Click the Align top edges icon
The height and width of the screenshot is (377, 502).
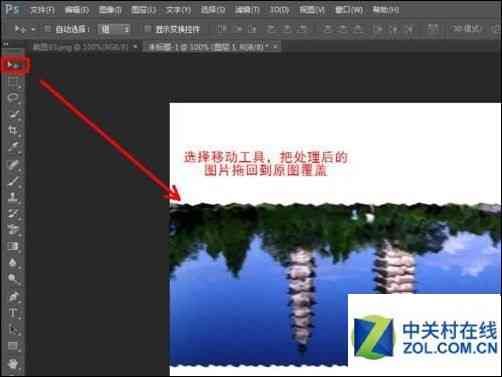click(x=221, y=29)
